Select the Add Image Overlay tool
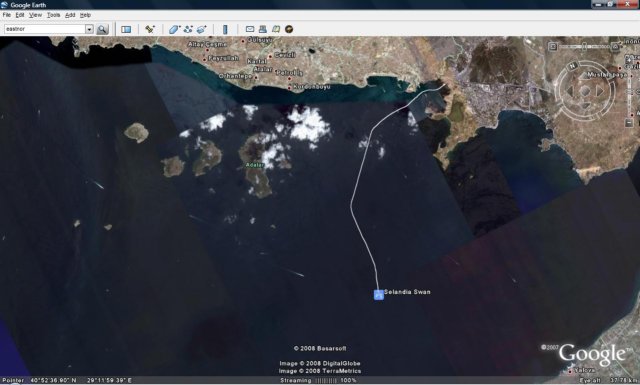The height and width of the screenshot is (385, 640). pos(202,29)
